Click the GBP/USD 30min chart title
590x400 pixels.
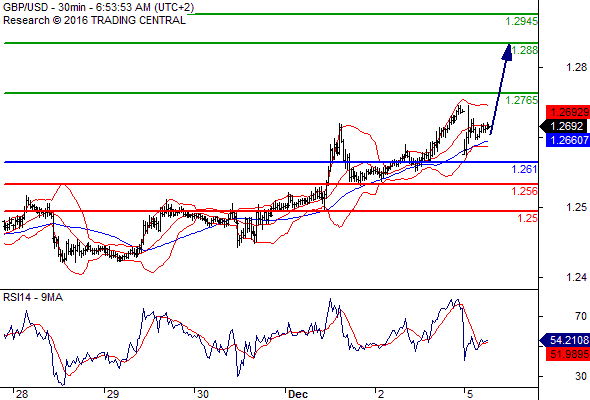pos(99,7)
